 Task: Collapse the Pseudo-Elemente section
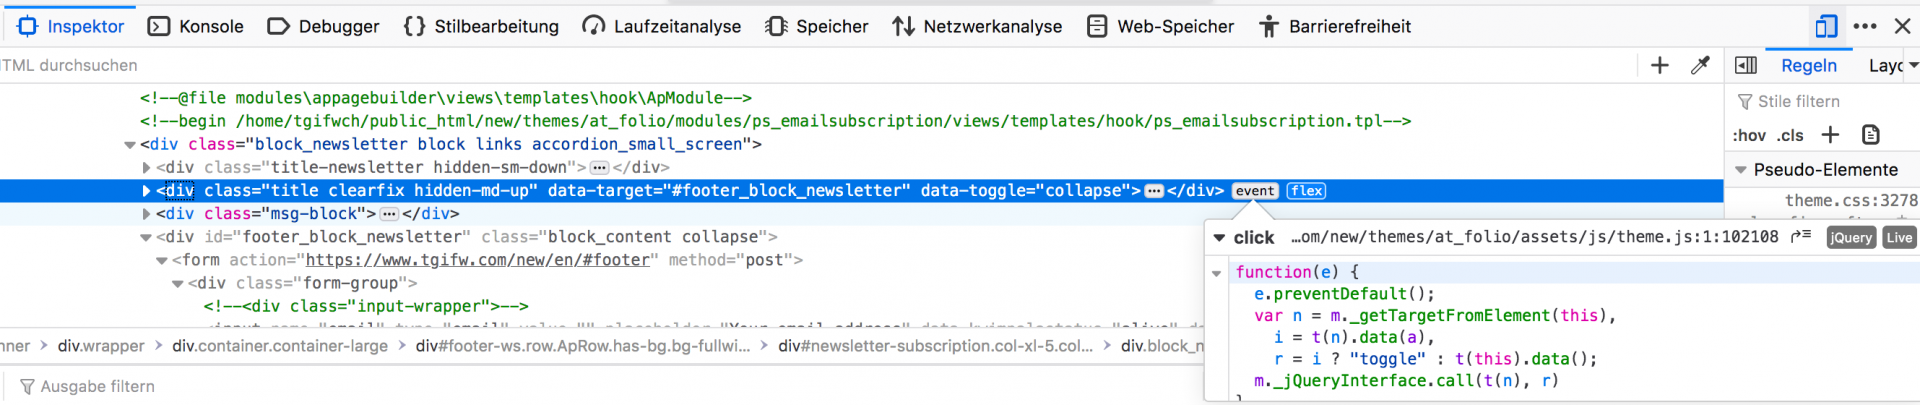1741,170
